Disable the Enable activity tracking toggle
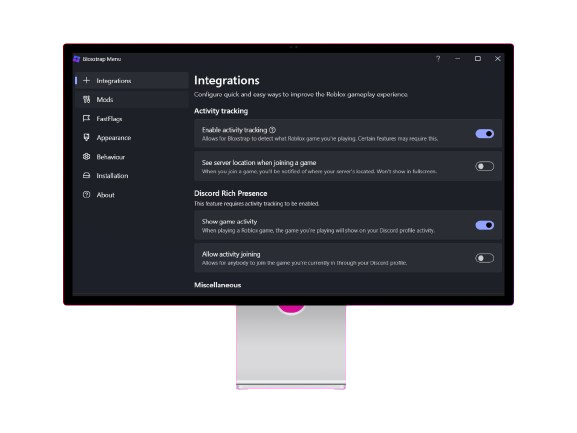 (485, 134)
